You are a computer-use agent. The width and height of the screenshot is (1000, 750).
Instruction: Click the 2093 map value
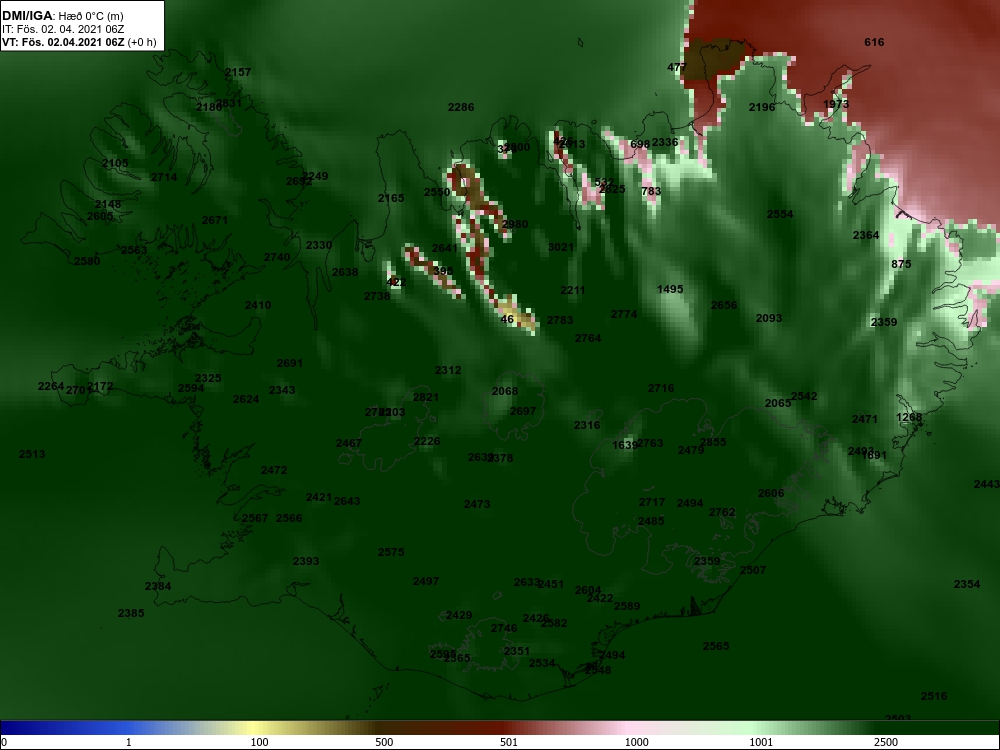point(769,318)
